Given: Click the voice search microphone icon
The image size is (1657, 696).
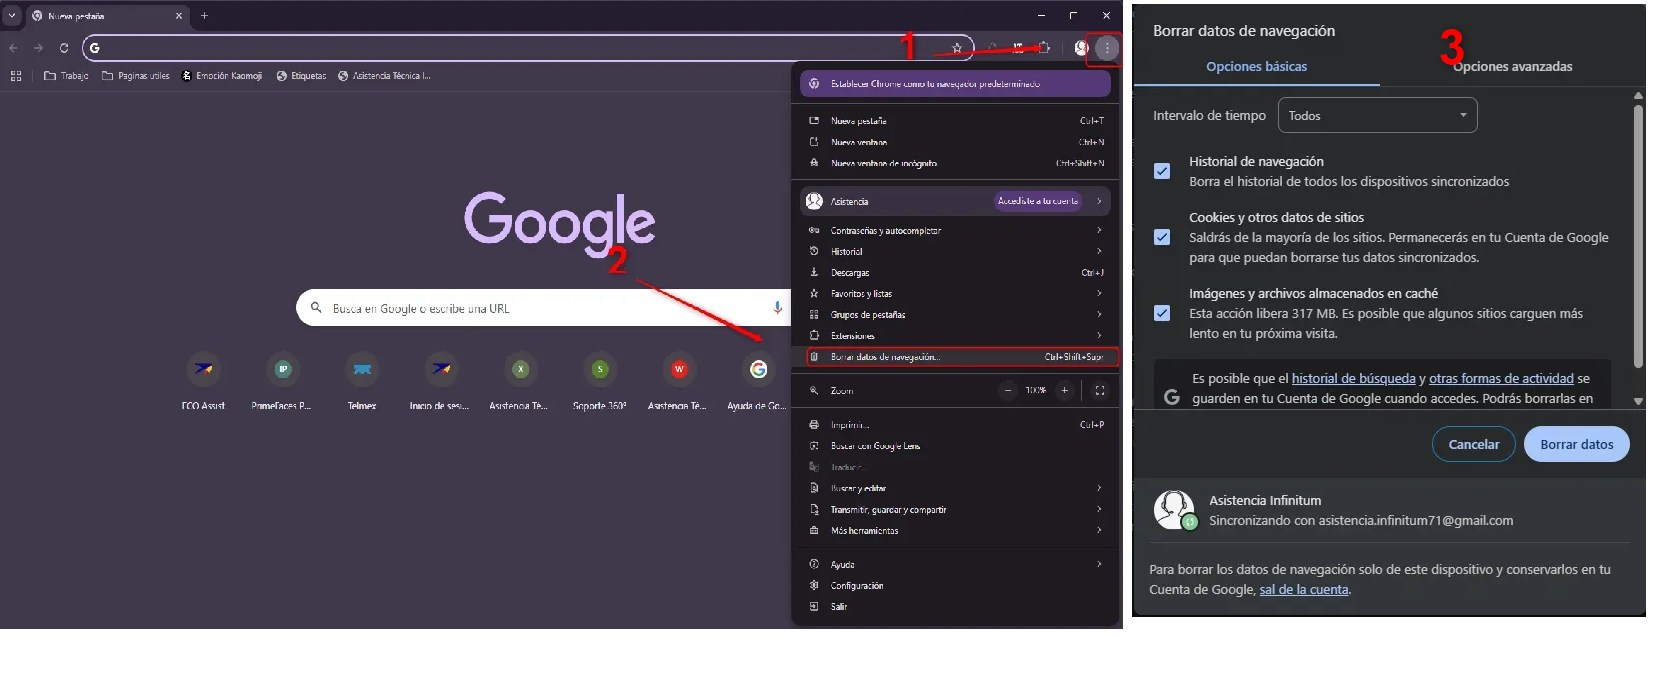Looking at the screenshot, I should click(777, 308).
